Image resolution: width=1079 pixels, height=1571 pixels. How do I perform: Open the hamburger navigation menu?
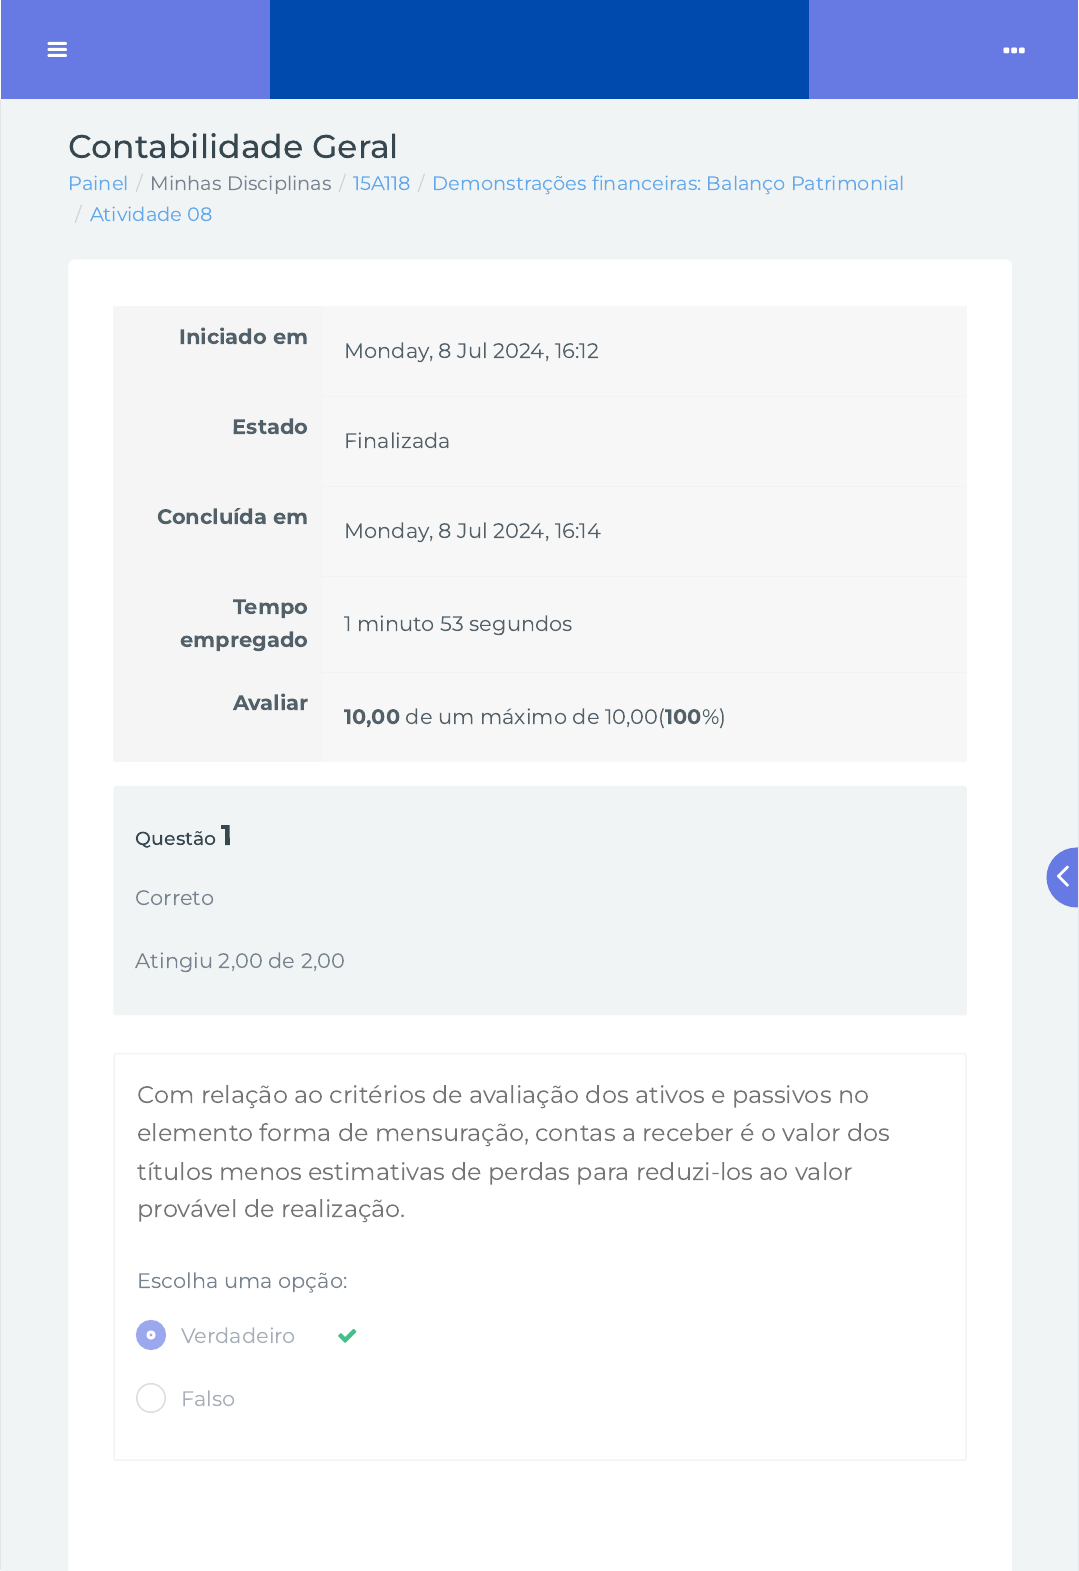tap(57, 50)
